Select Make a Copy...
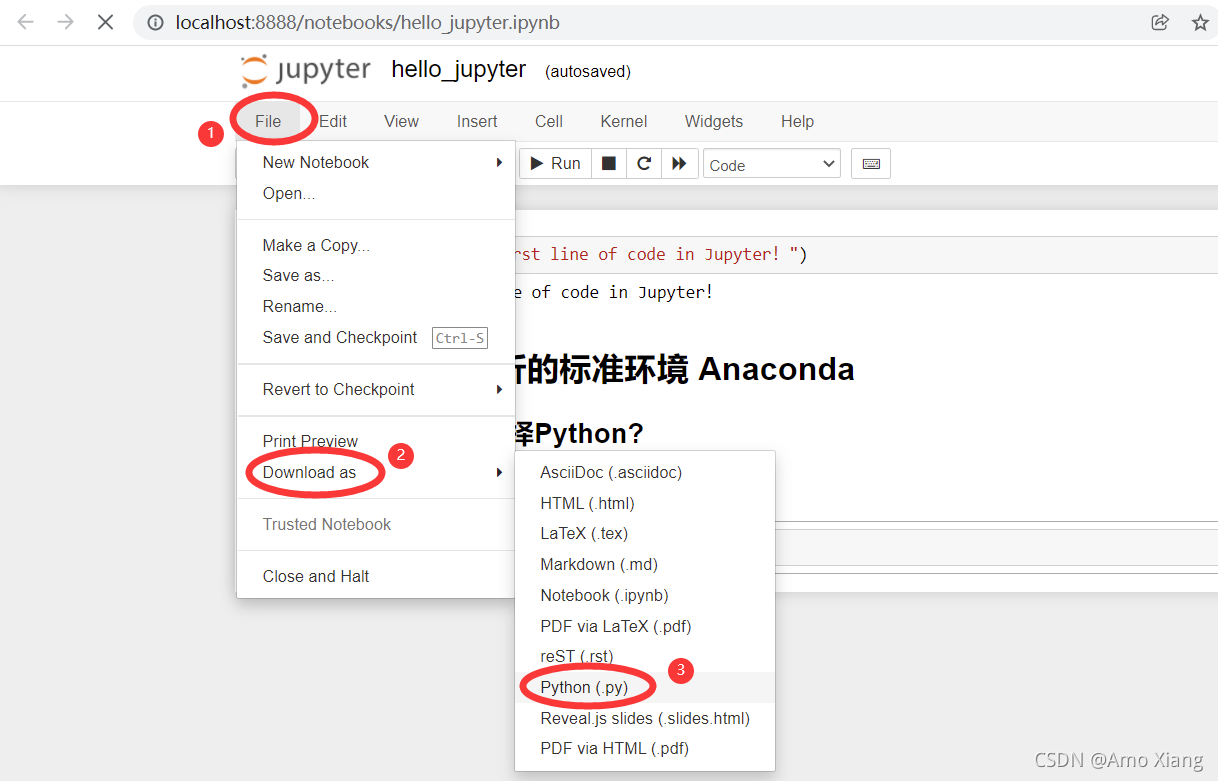1218x781 pixels. coord(376,245)
